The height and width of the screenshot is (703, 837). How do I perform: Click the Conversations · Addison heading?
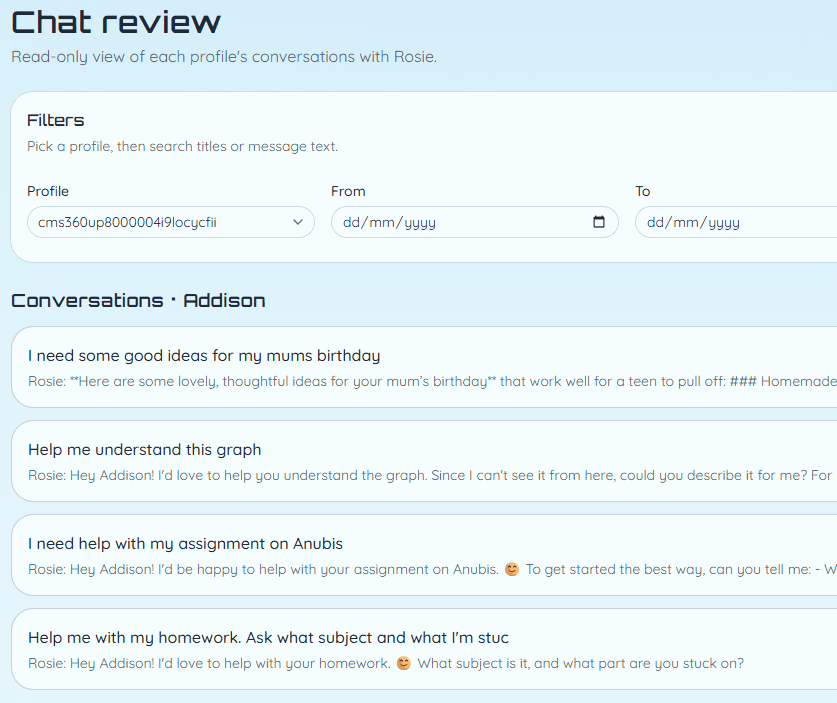pyautogui.click(x=138, y=301)
